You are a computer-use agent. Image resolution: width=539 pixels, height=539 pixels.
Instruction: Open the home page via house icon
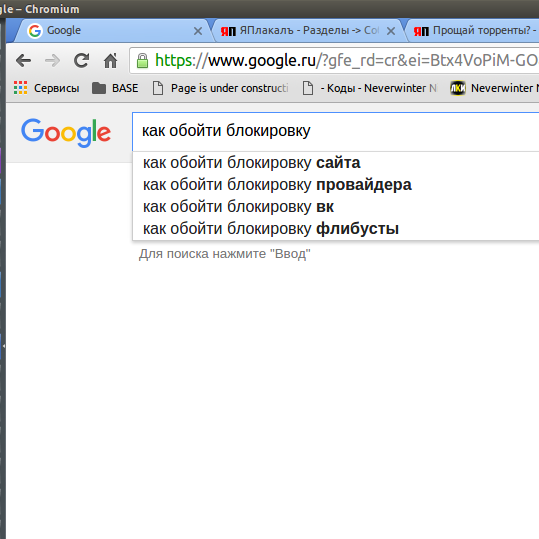coord(110,61)
